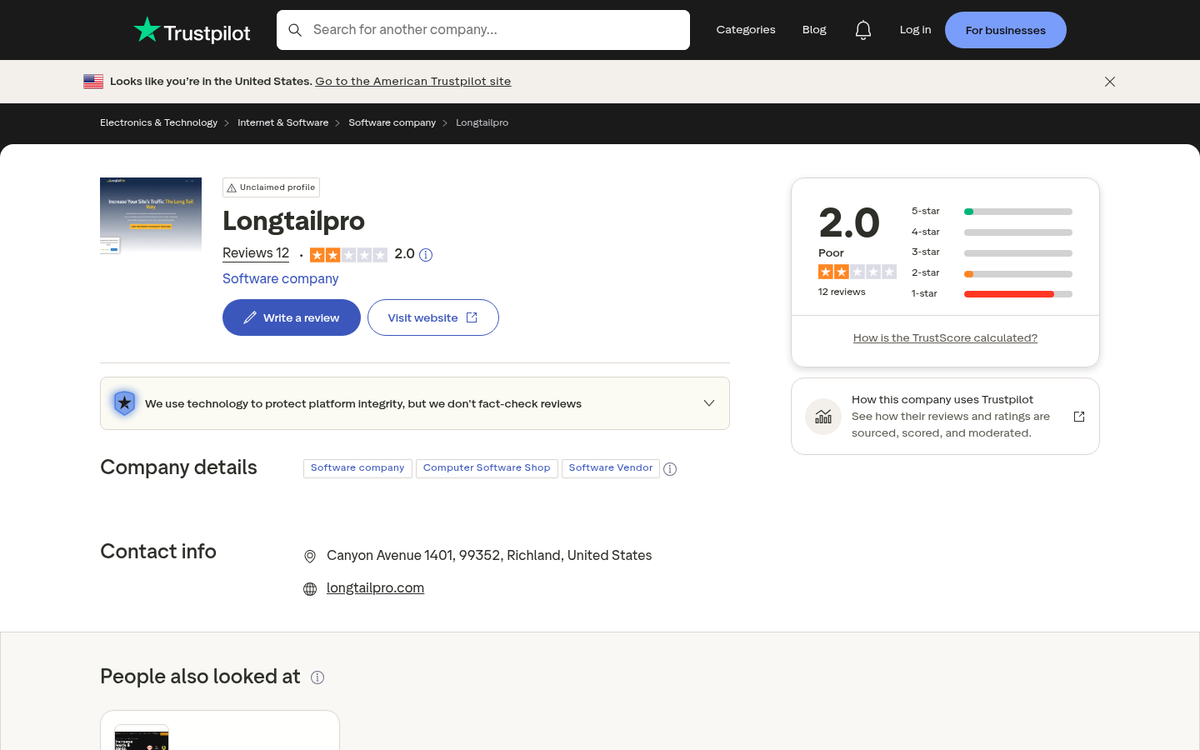Image resolution: width=1200 pixels, height=750 pixels.
Task: Click the notification bell icon
Action: (x=863, y=29)
